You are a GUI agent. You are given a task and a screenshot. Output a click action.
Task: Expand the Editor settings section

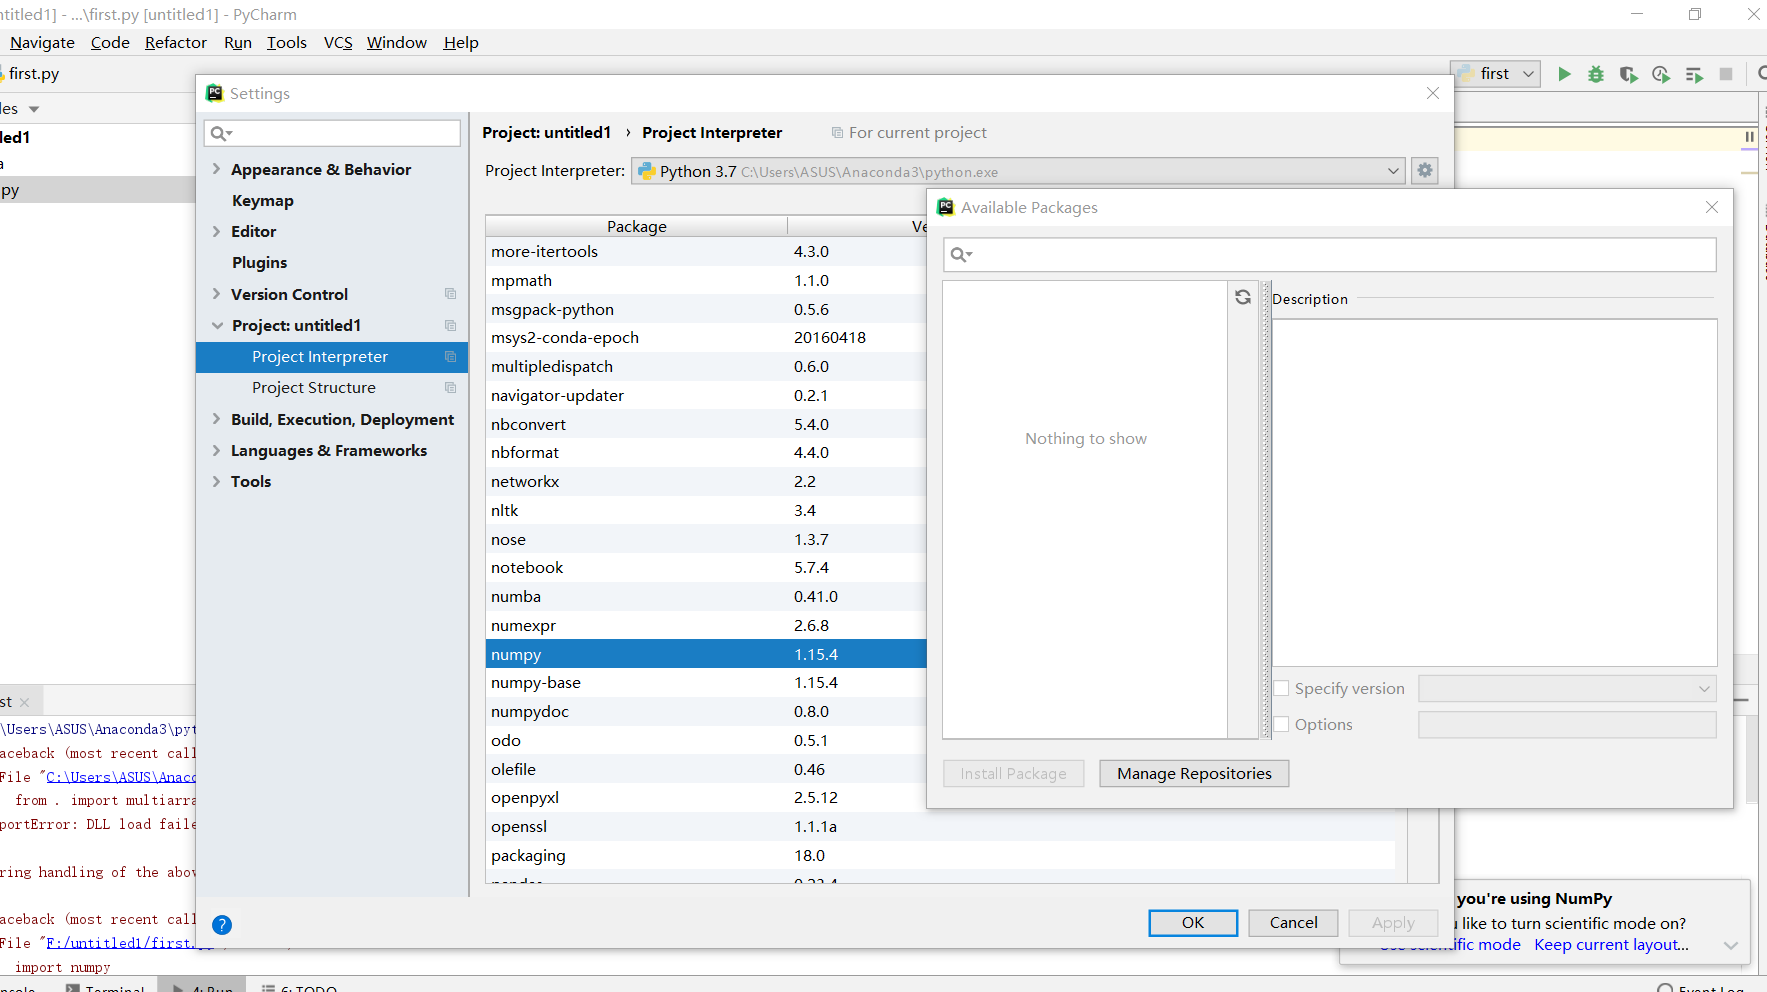216,231
